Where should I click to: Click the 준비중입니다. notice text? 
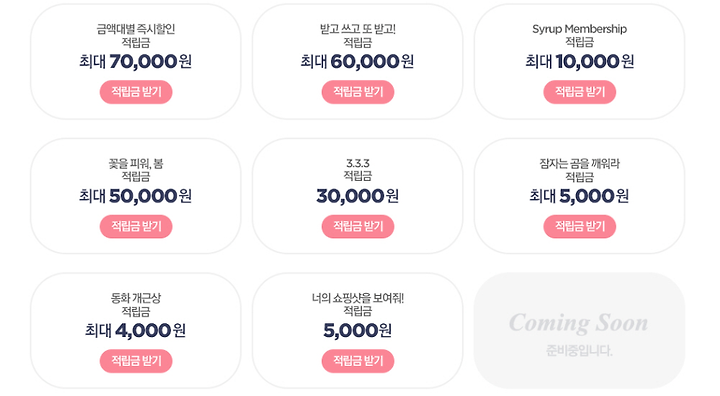579,351
